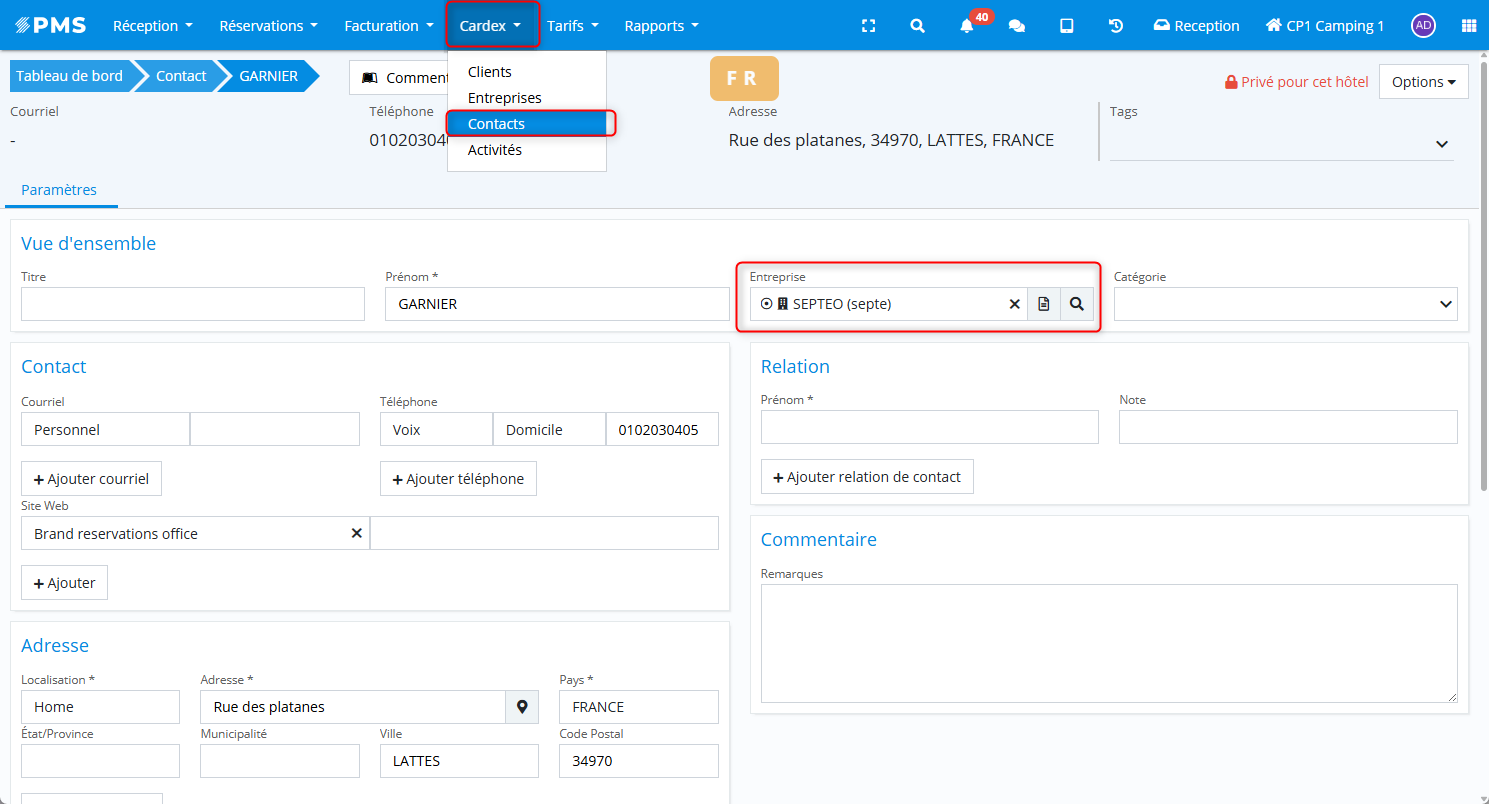Click the fullscreen icon in top bar
This screenshot has height=804, width=1489.
pyautogui.click(x=868, y=26)
